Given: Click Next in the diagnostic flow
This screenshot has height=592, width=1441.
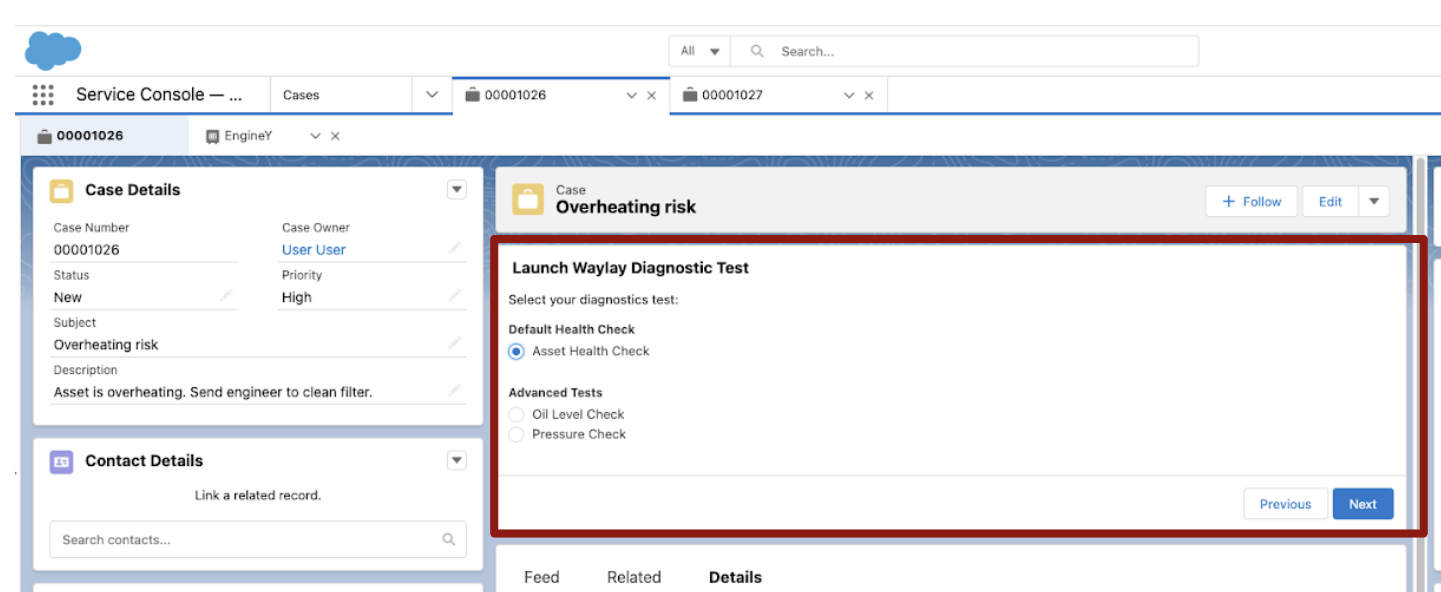Looking at the screenshot, I should tap(1362, 504).
